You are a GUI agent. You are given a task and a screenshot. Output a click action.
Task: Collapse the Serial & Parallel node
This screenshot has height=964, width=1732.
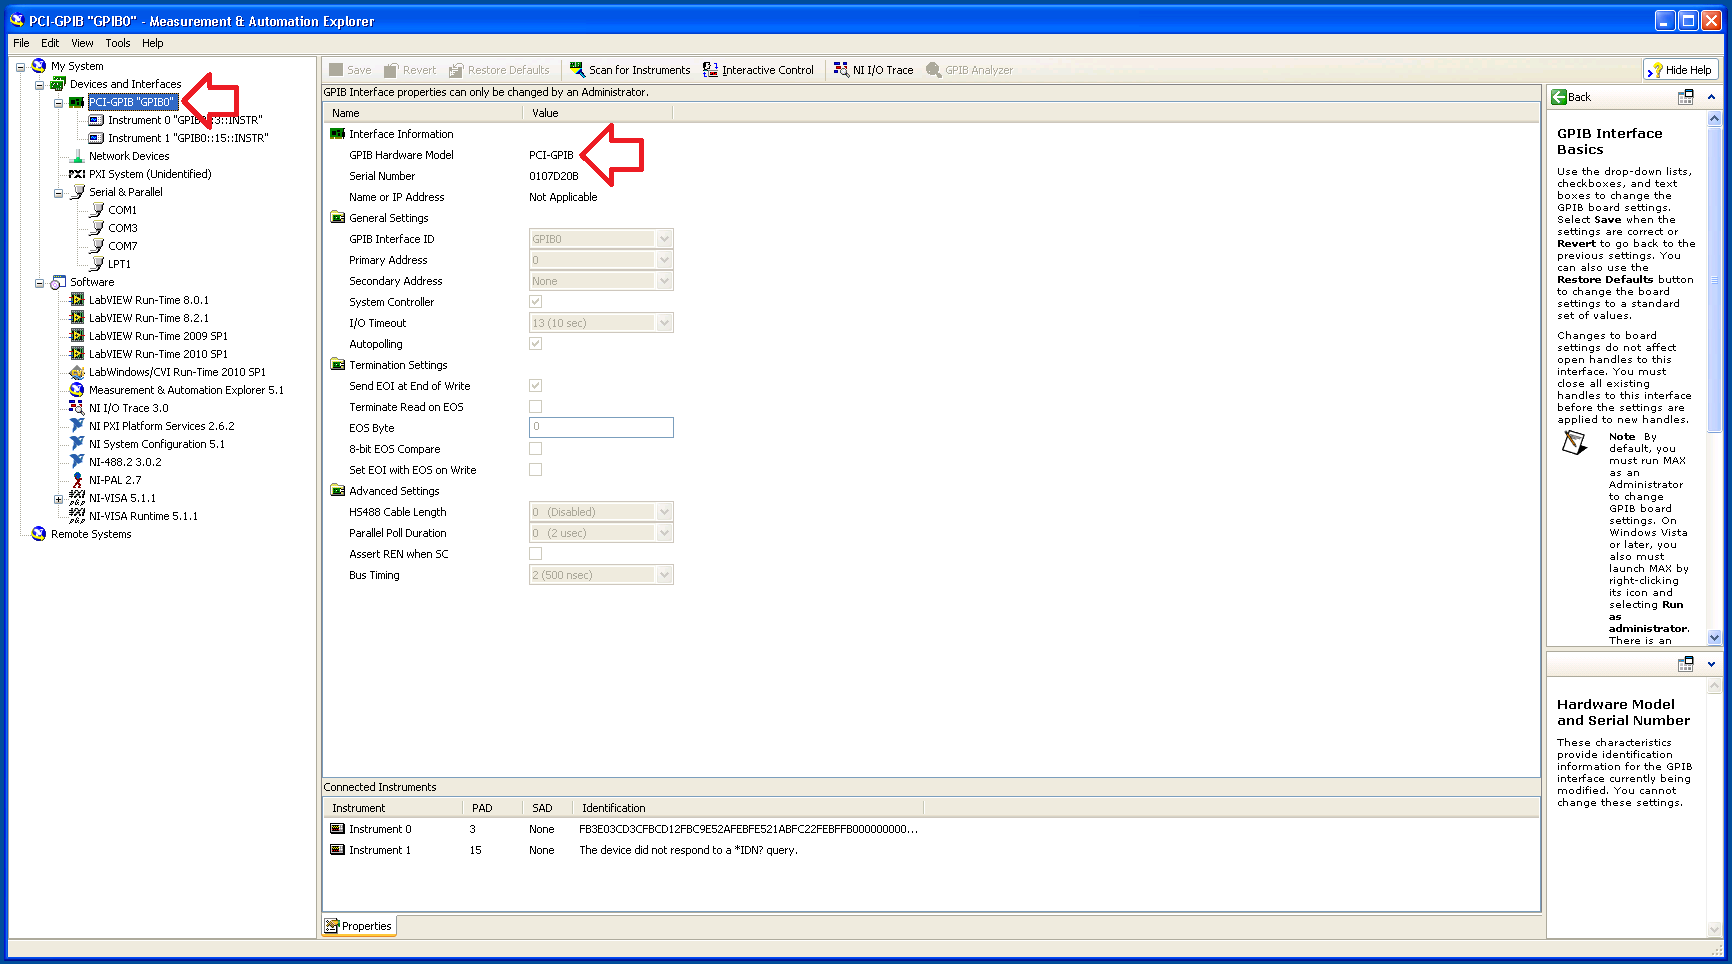tap(58, 193)
